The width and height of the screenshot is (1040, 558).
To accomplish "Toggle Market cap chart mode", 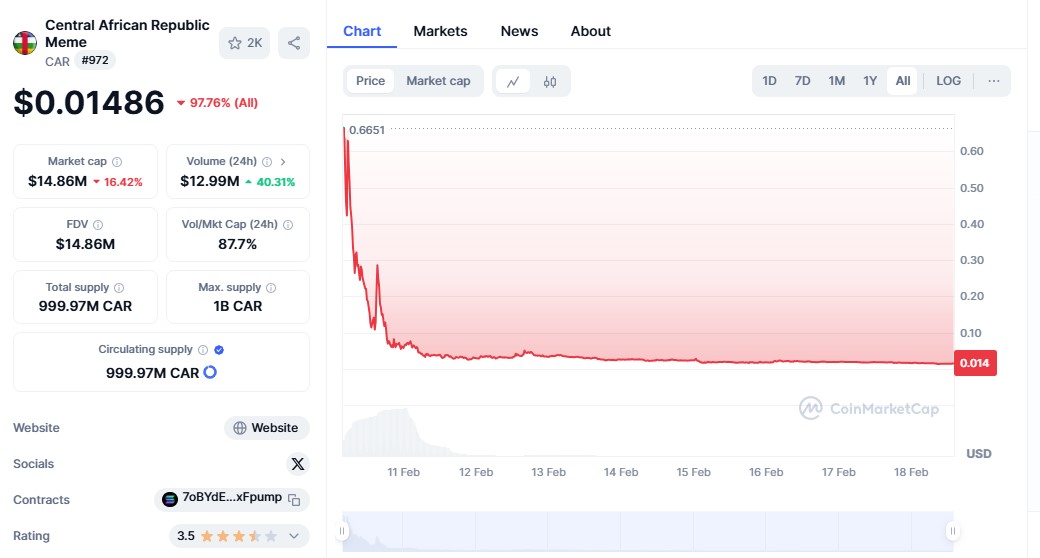I will pos(438,81).
